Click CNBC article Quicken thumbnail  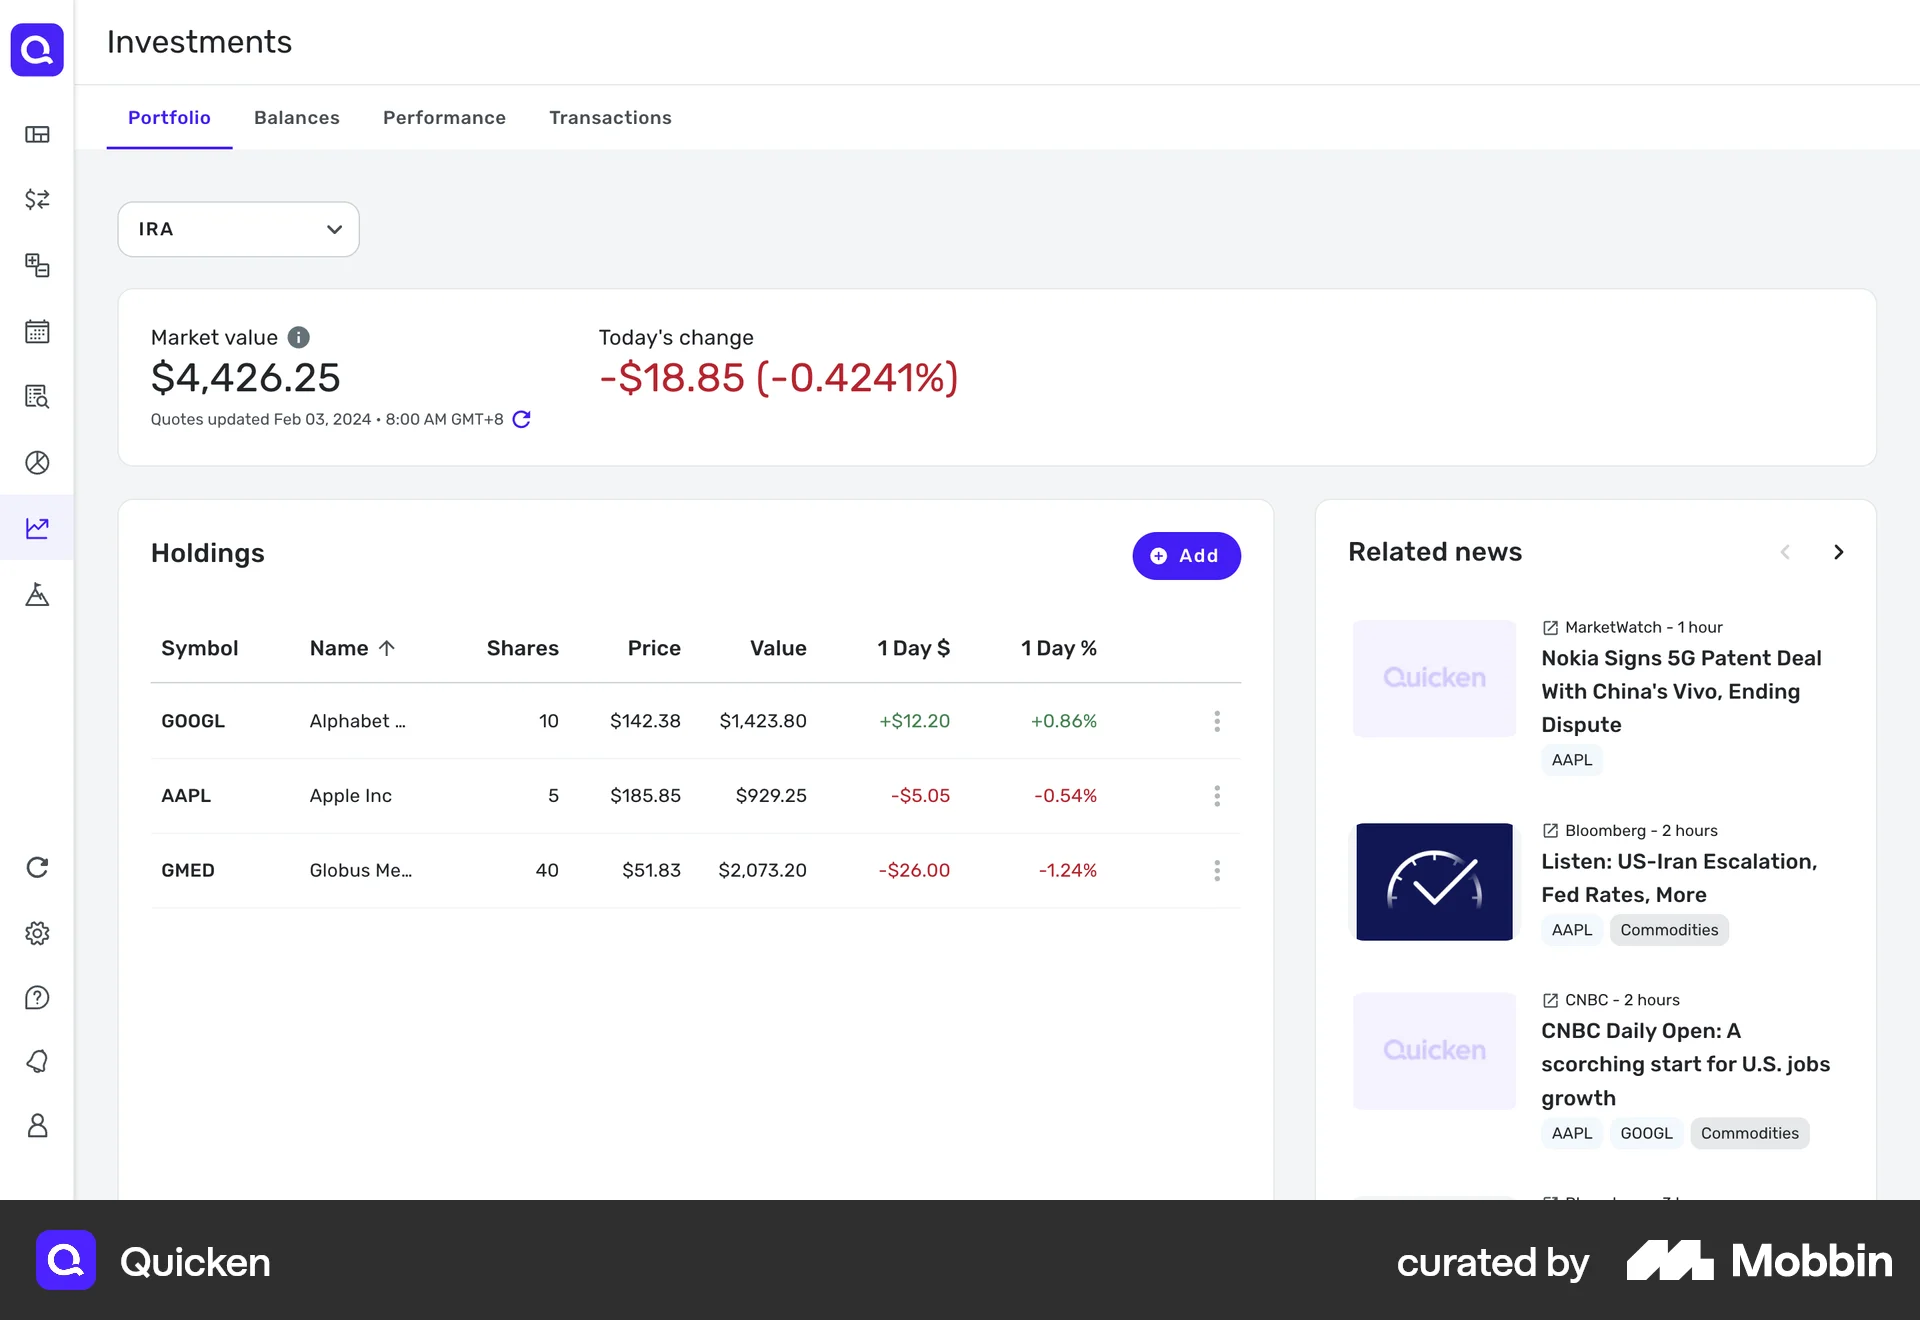[1434, 1050]
